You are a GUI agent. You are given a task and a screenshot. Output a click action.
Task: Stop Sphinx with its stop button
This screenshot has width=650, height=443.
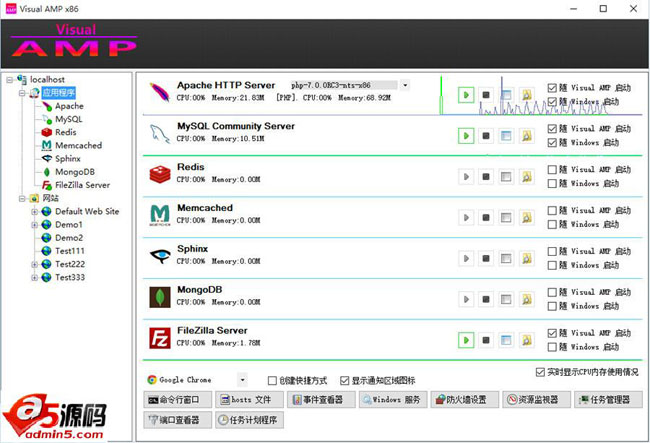click(486, 258)
